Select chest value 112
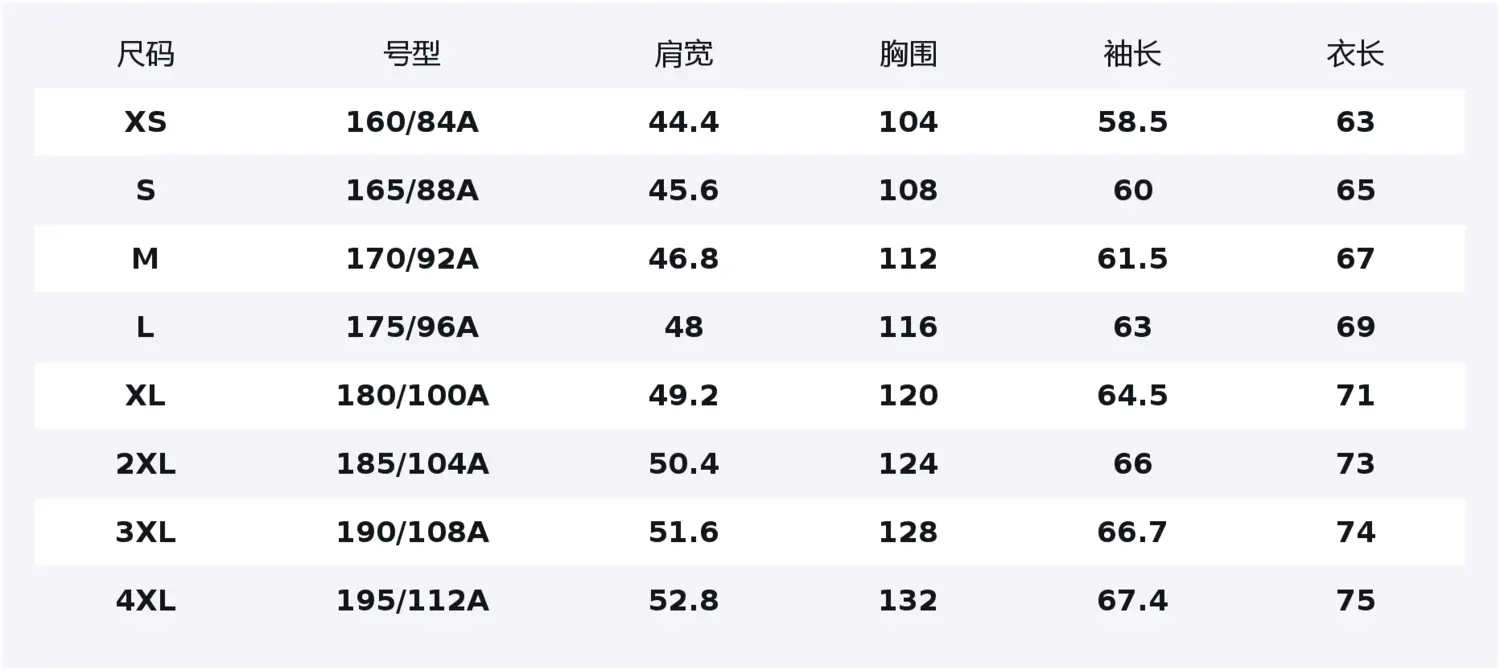 click(908, 259)
